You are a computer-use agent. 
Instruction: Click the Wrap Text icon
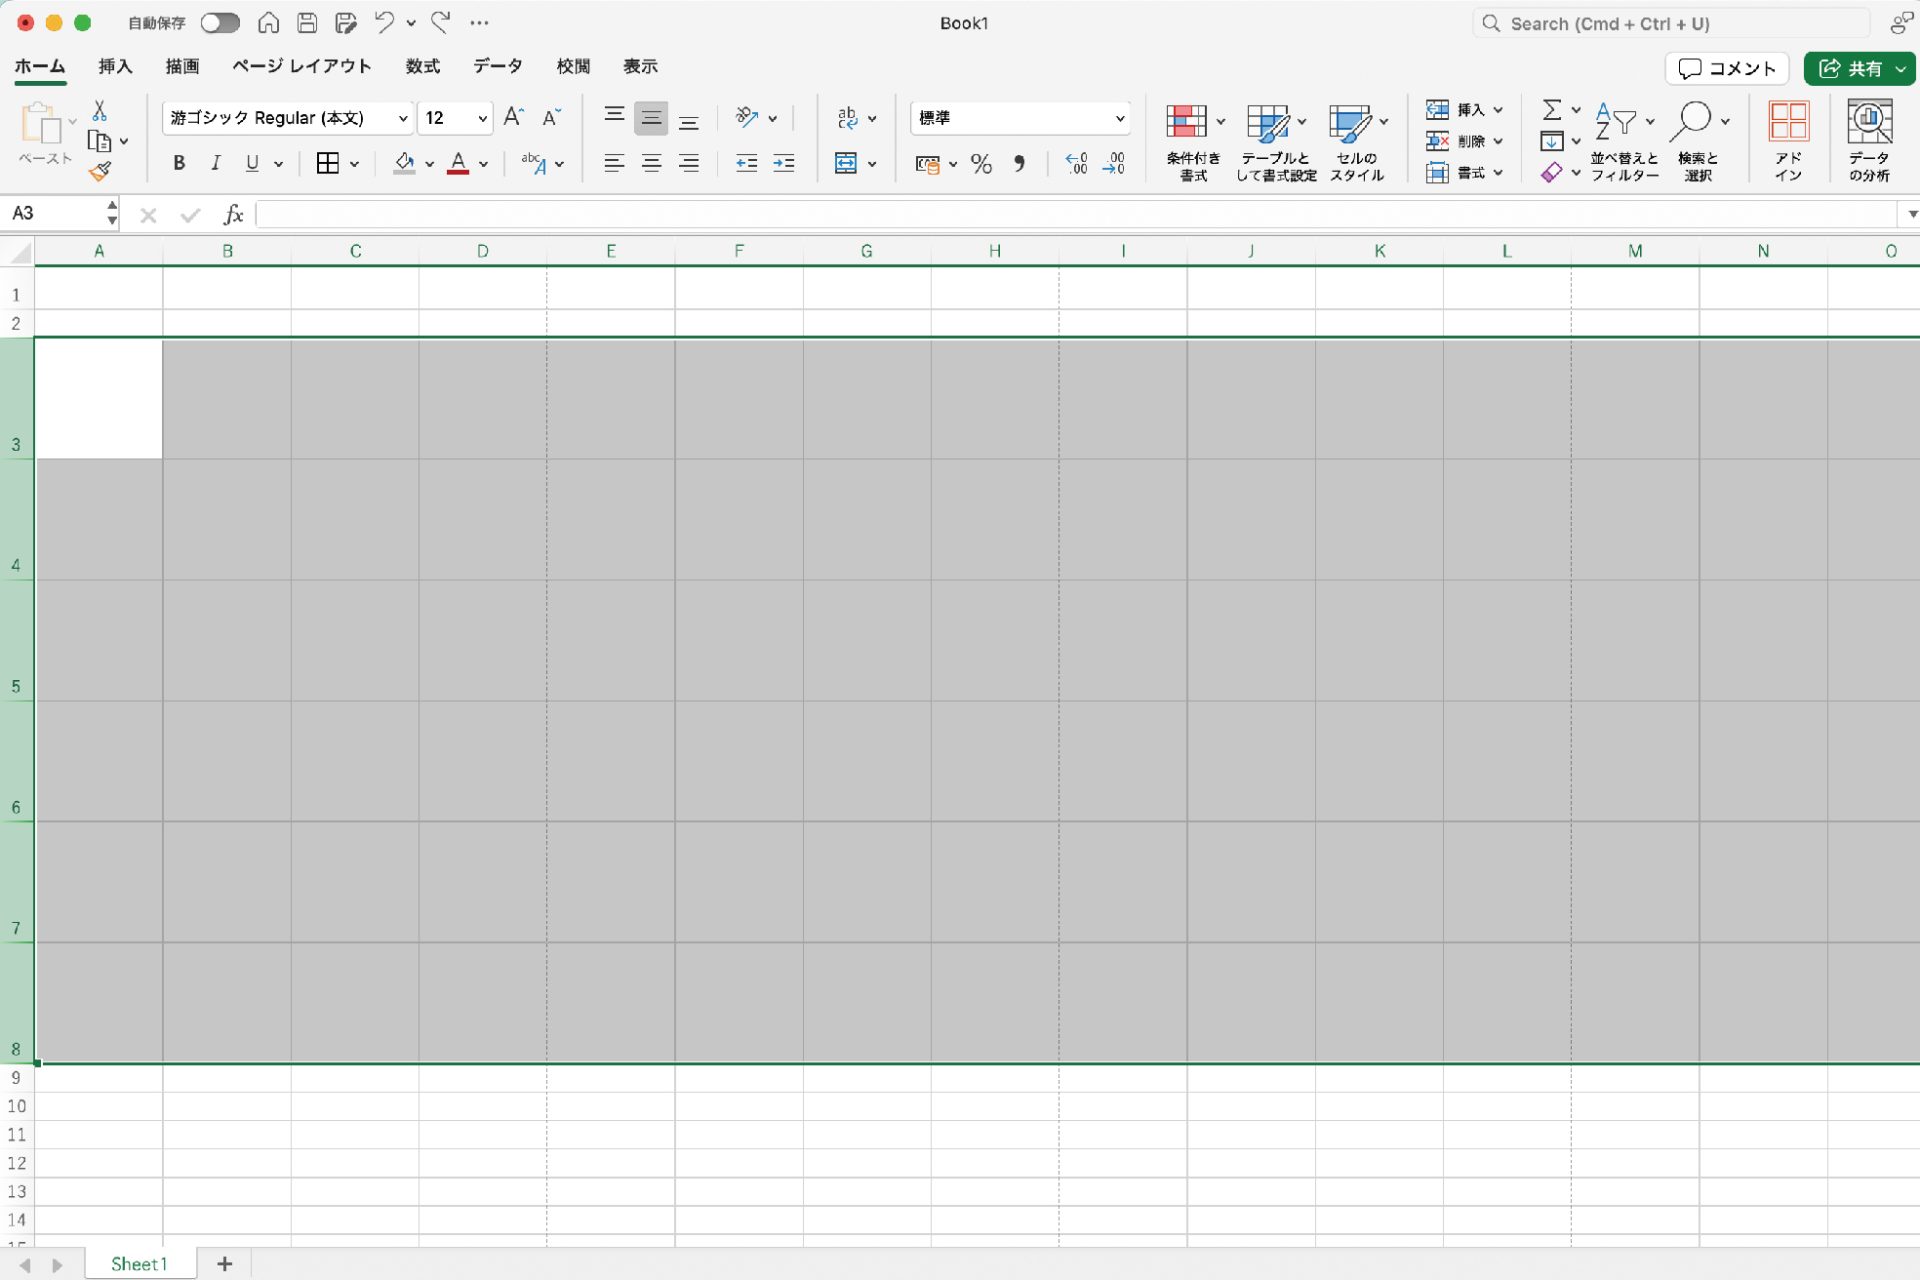848,117
